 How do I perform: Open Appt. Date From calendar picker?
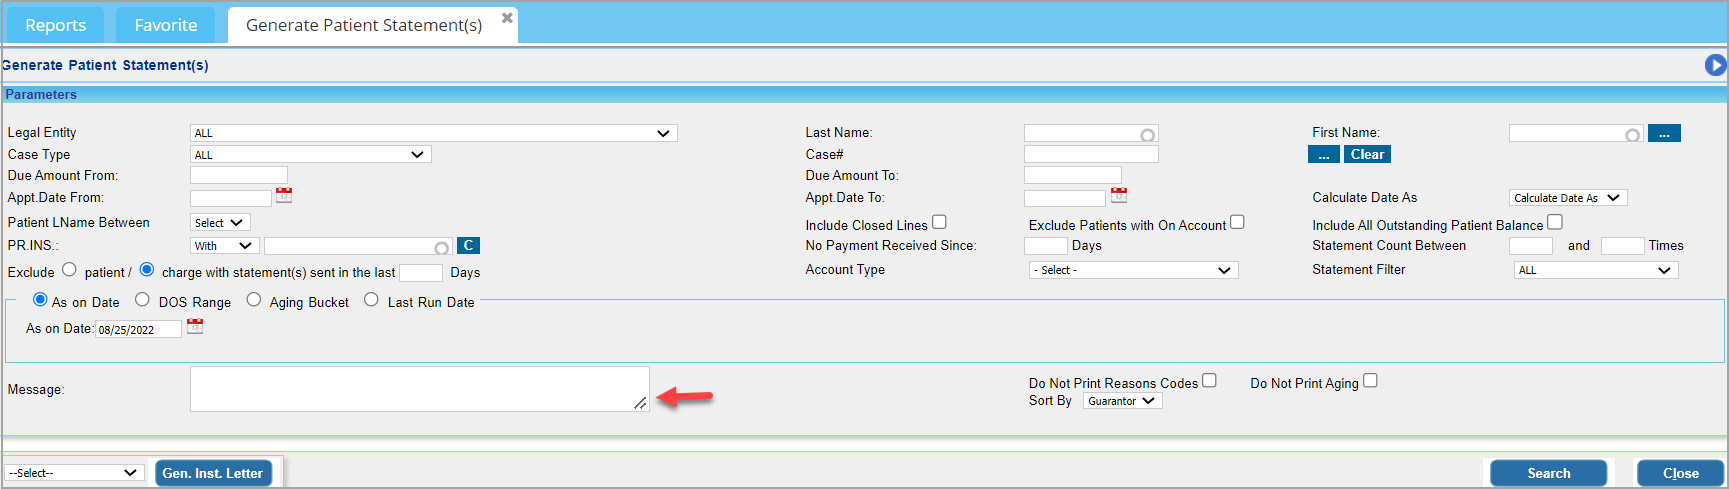pos(284,195)
